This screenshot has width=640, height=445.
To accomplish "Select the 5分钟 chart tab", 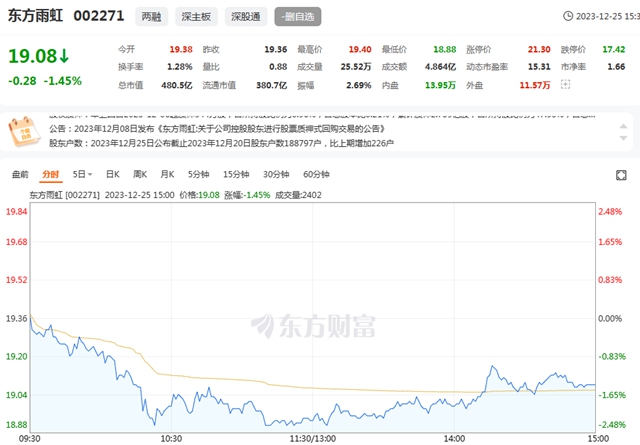I will pyautogui.click(x=198, y=174).
